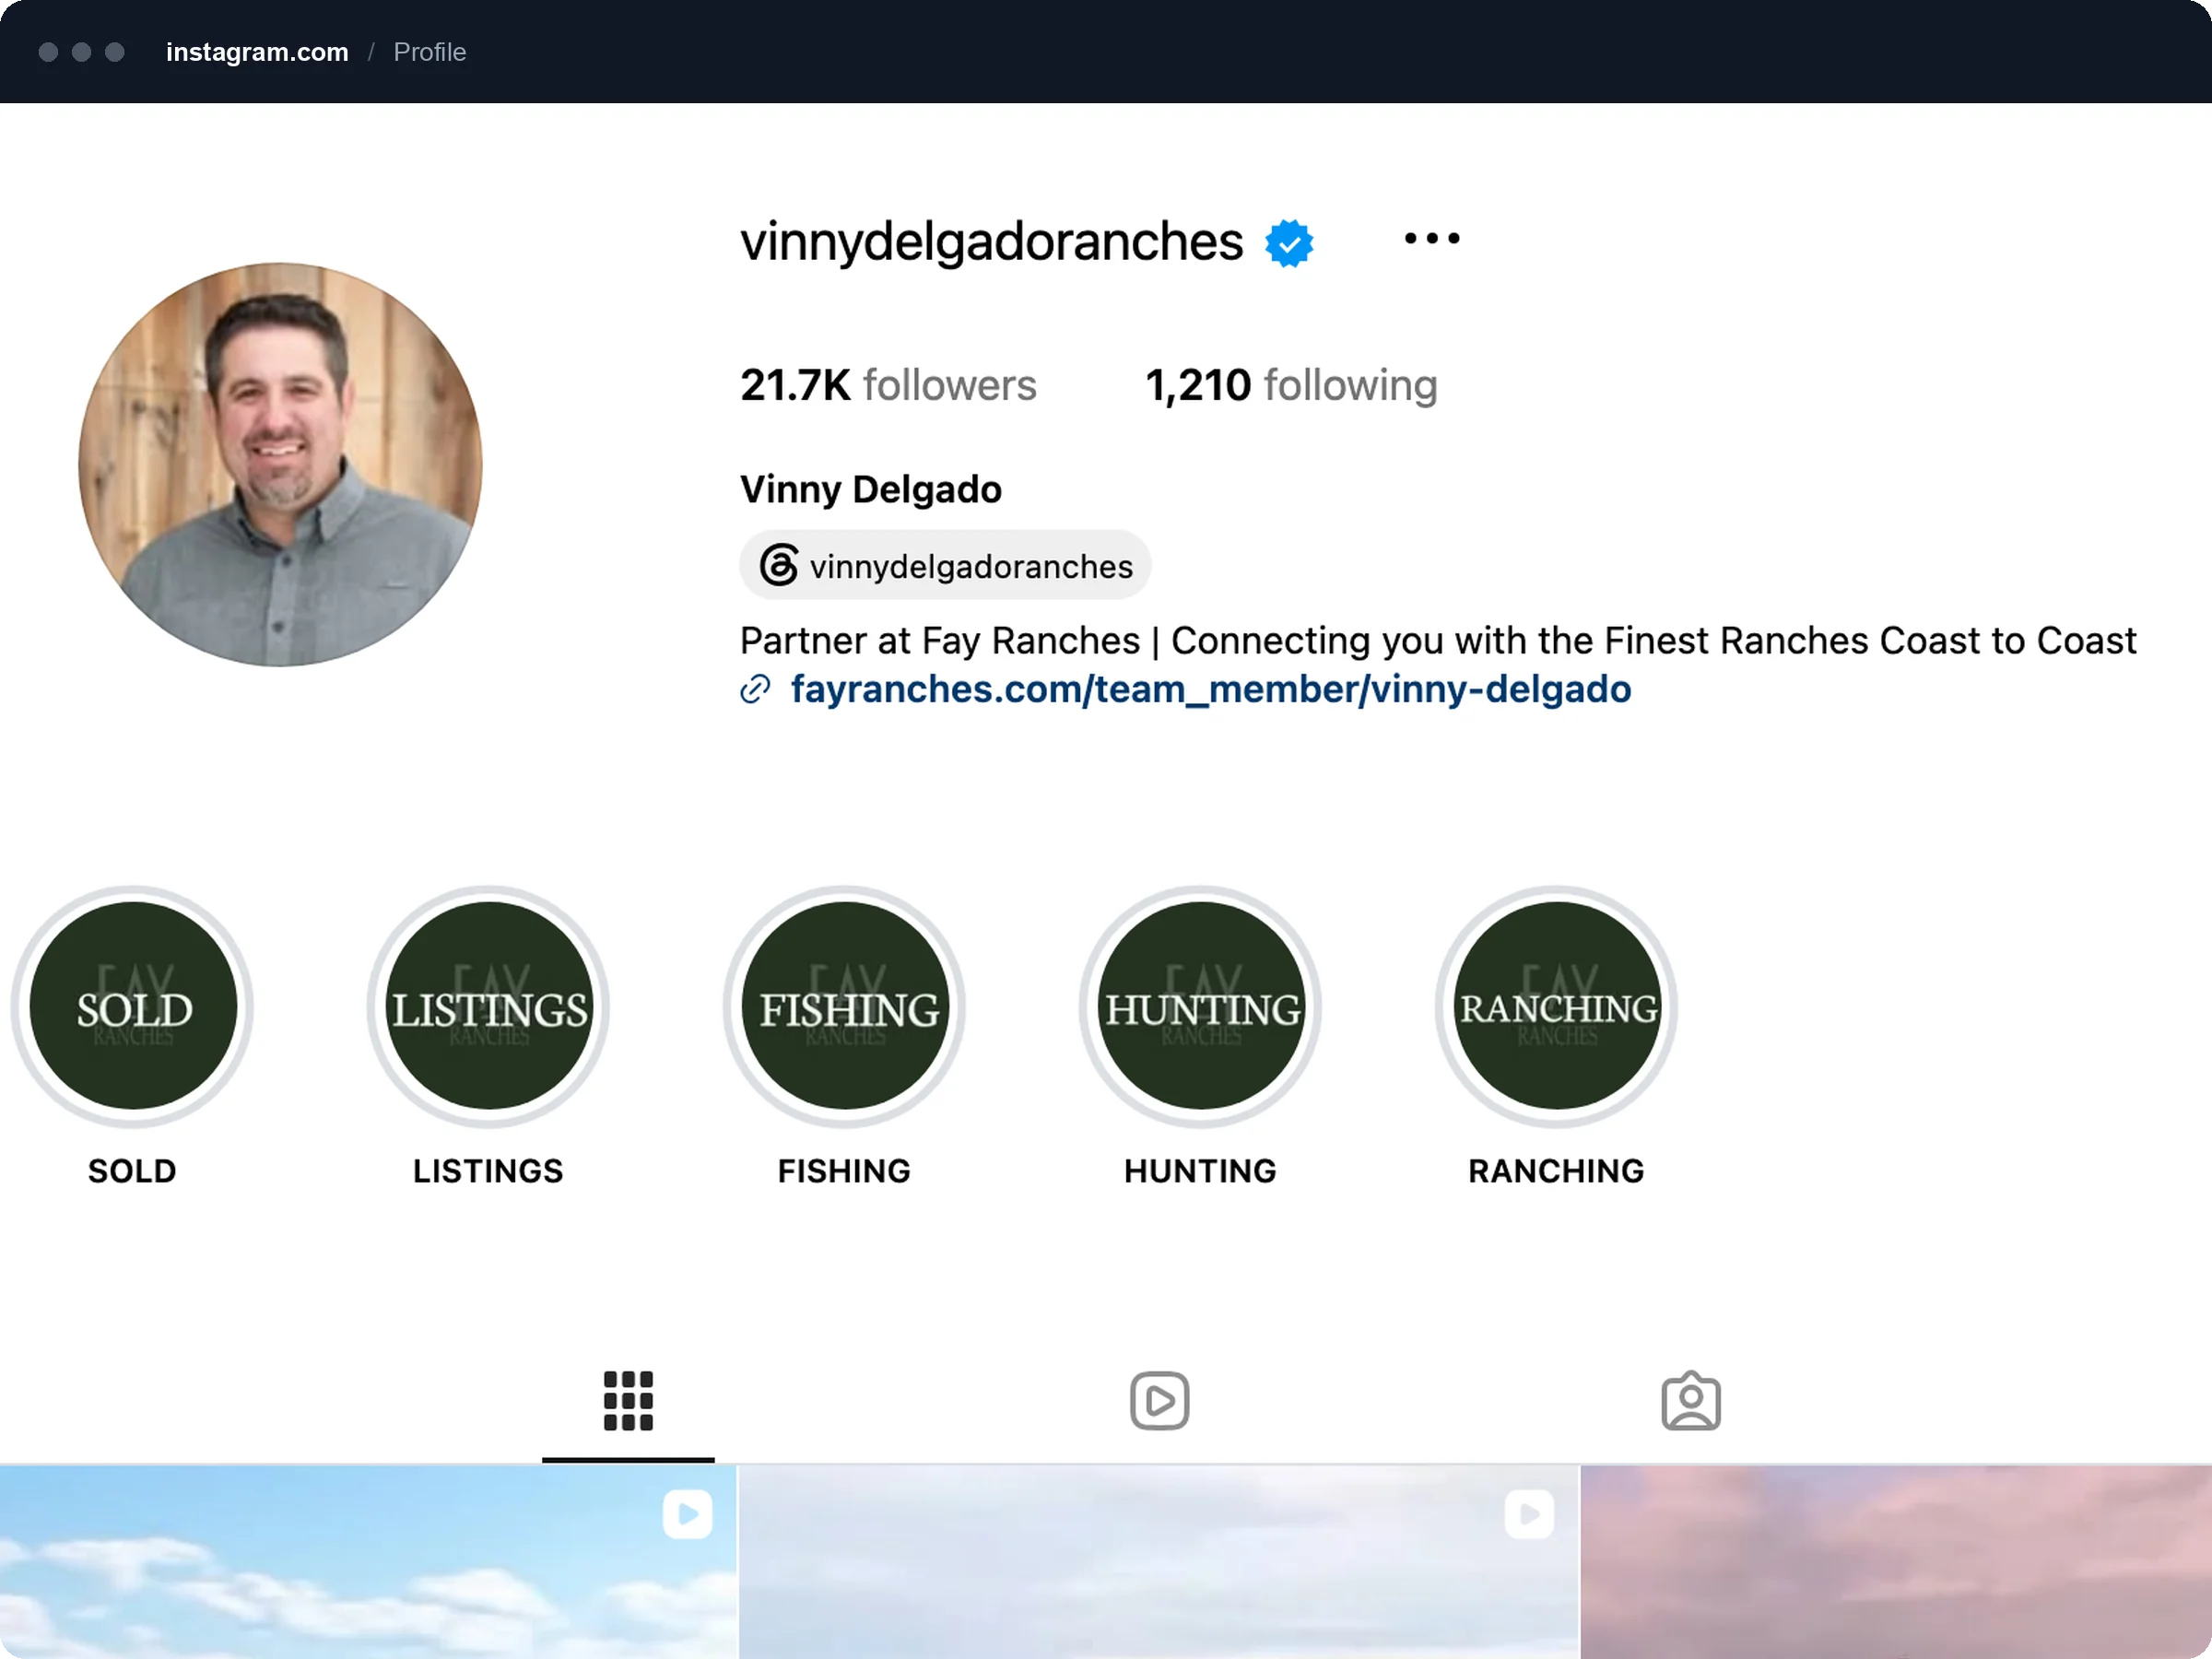Screen dimensions: 2212x1659
Task: Open the RANCHING story highlight
Action: (x=1557, y=1006)
